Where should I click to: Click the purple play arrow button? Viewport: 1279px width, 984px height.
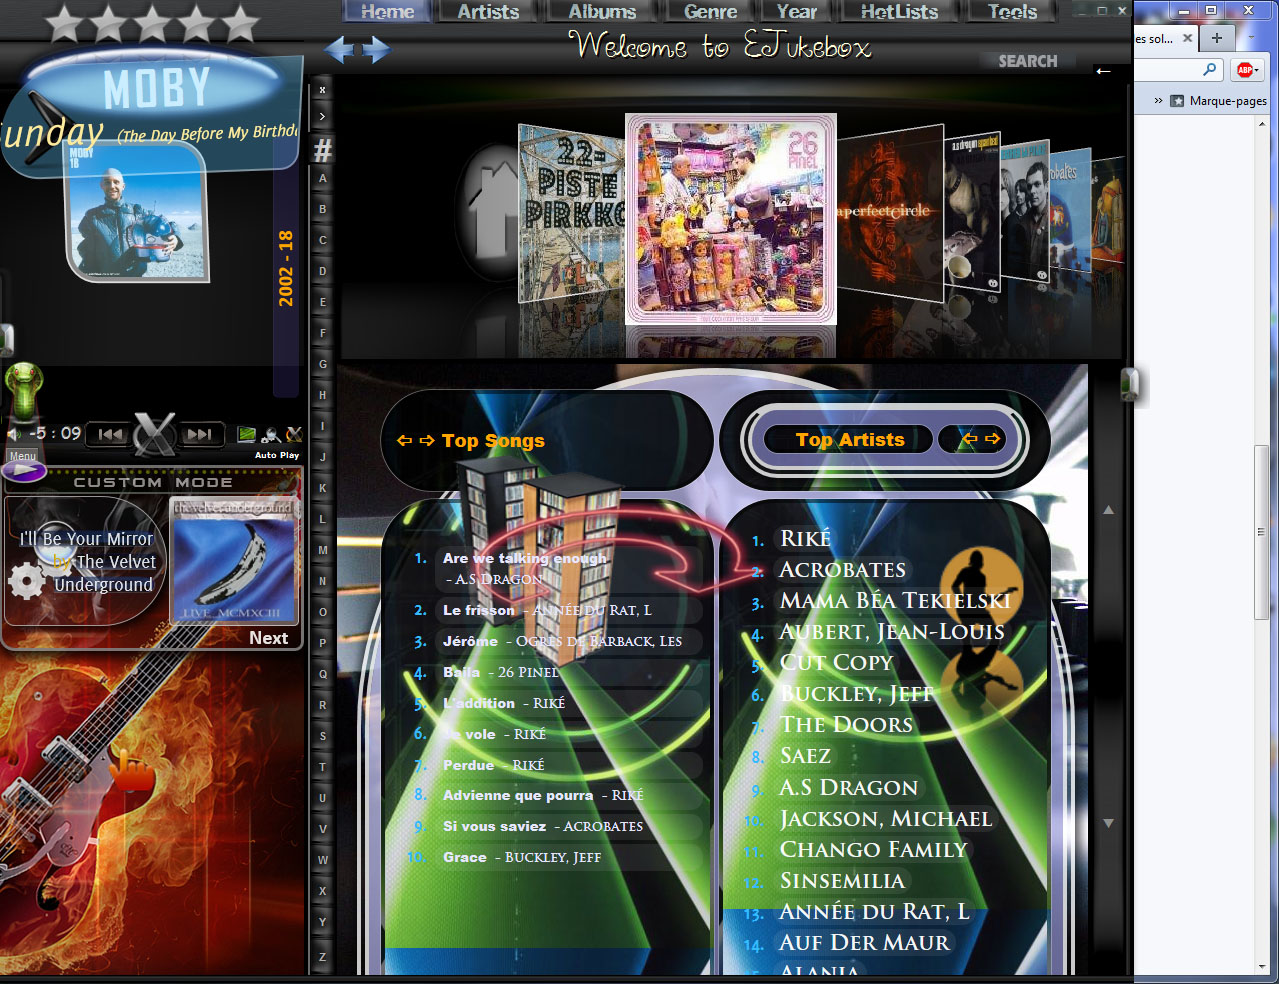coord(24,471)
